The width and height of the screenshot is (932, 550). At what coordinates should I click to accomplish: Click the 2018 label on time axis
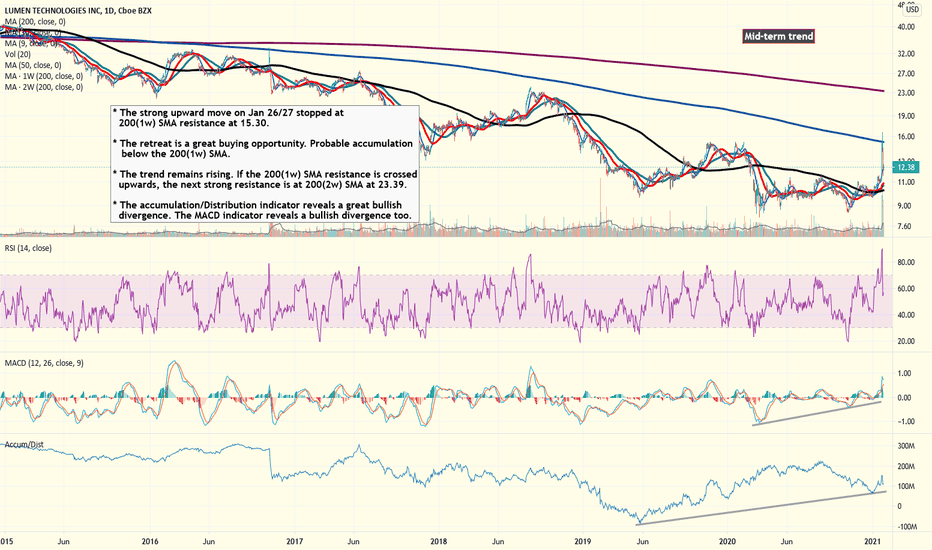[439, 542]
